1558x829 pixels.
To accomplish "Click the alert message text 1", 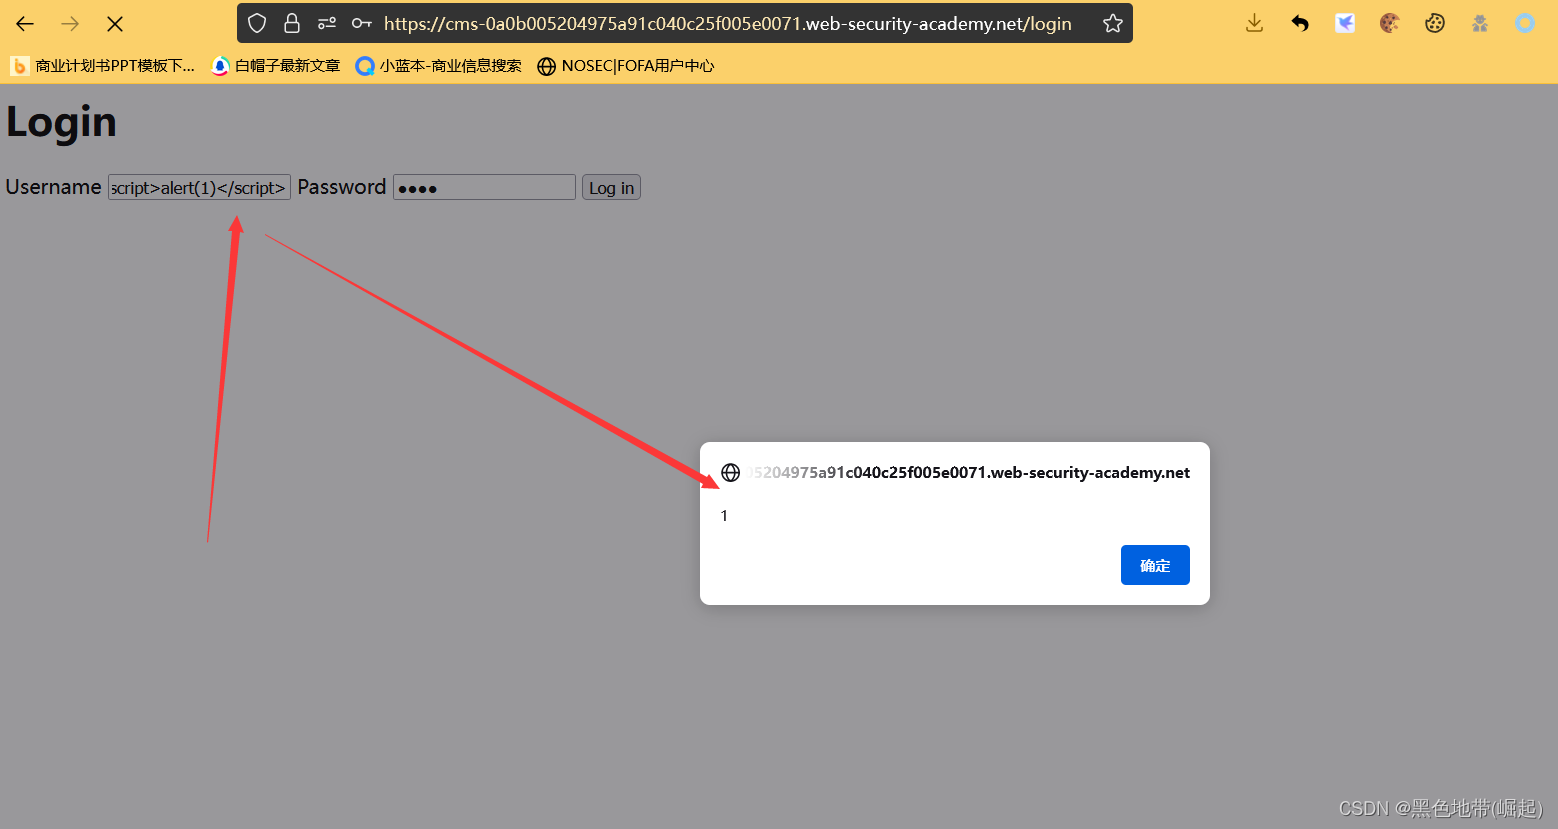I will (724, 516).
